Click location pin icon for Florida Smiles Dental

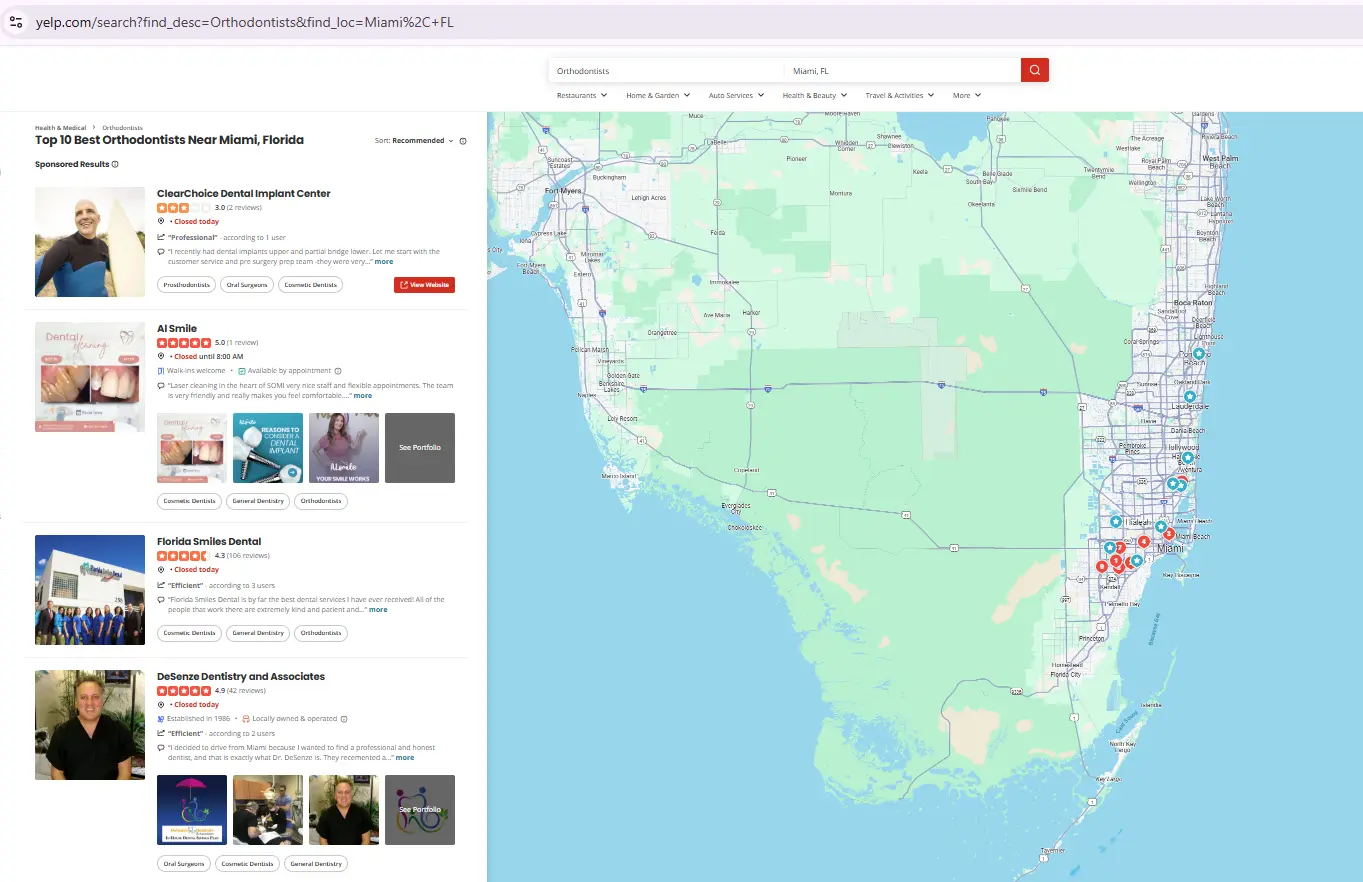coord(161,569)
